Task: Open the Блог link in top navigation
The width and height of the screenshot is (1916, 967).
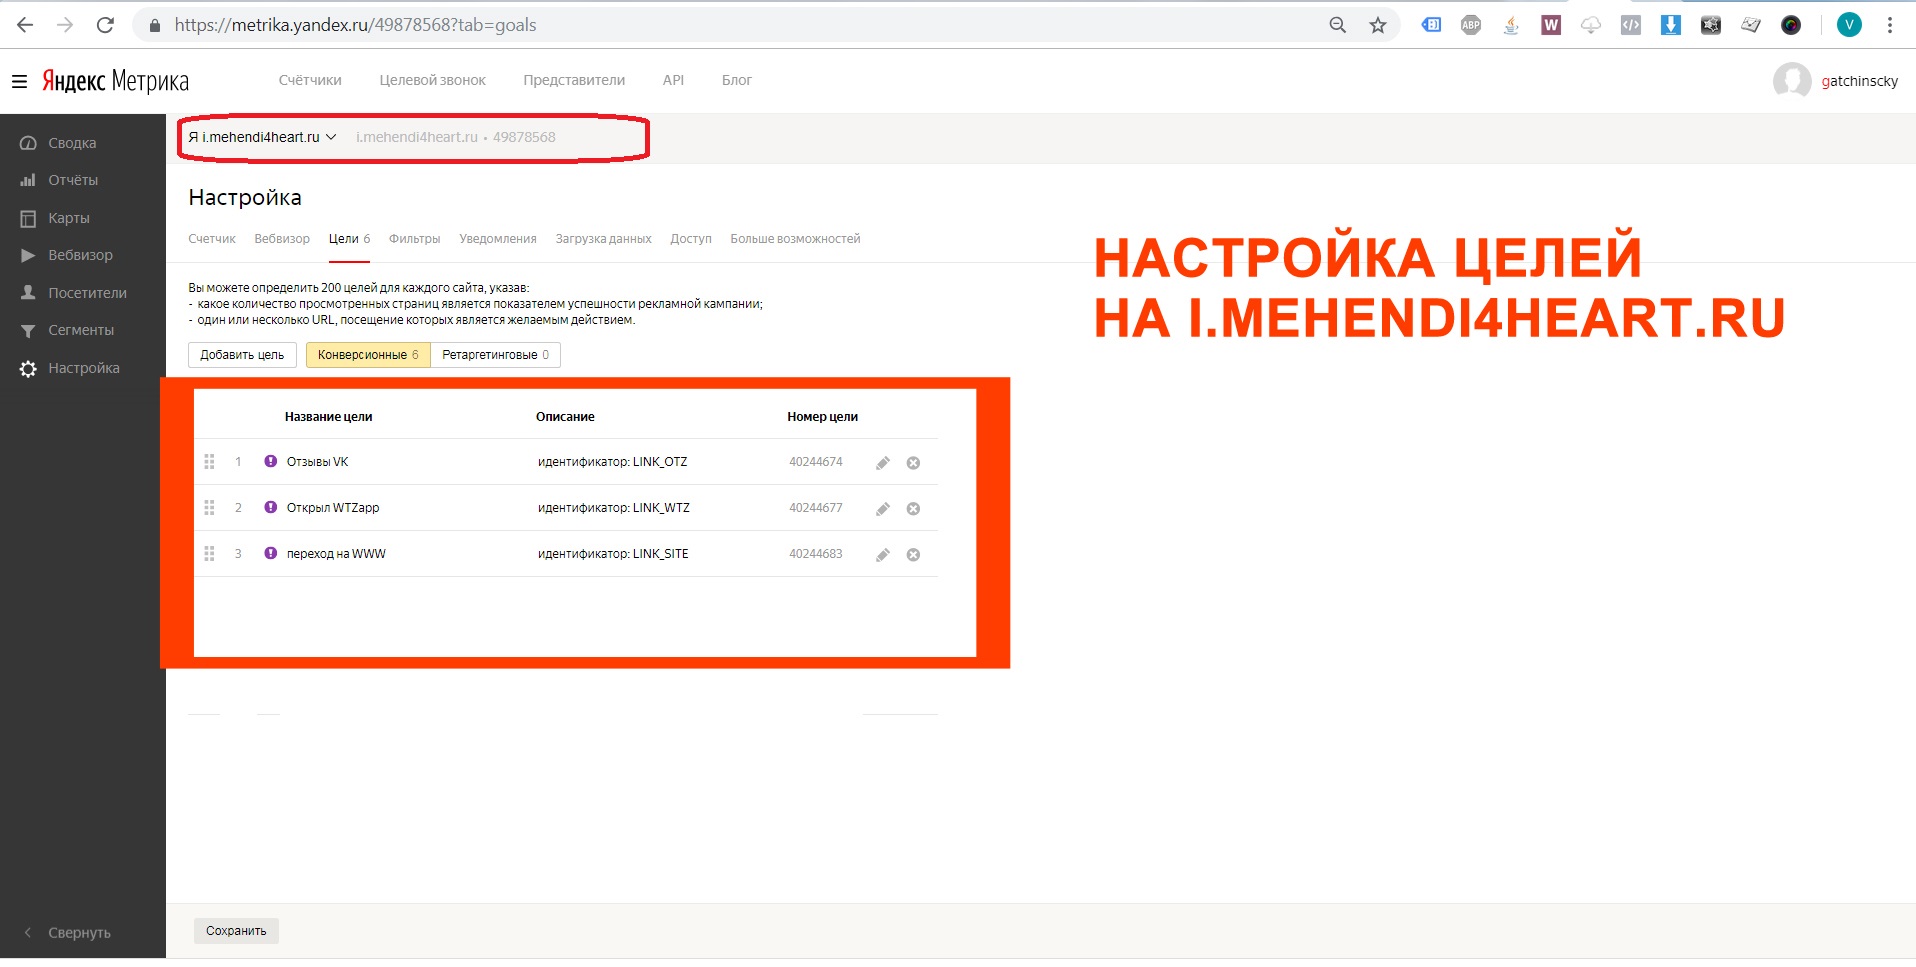Action: pyautogui.click(x=737, y=81)
